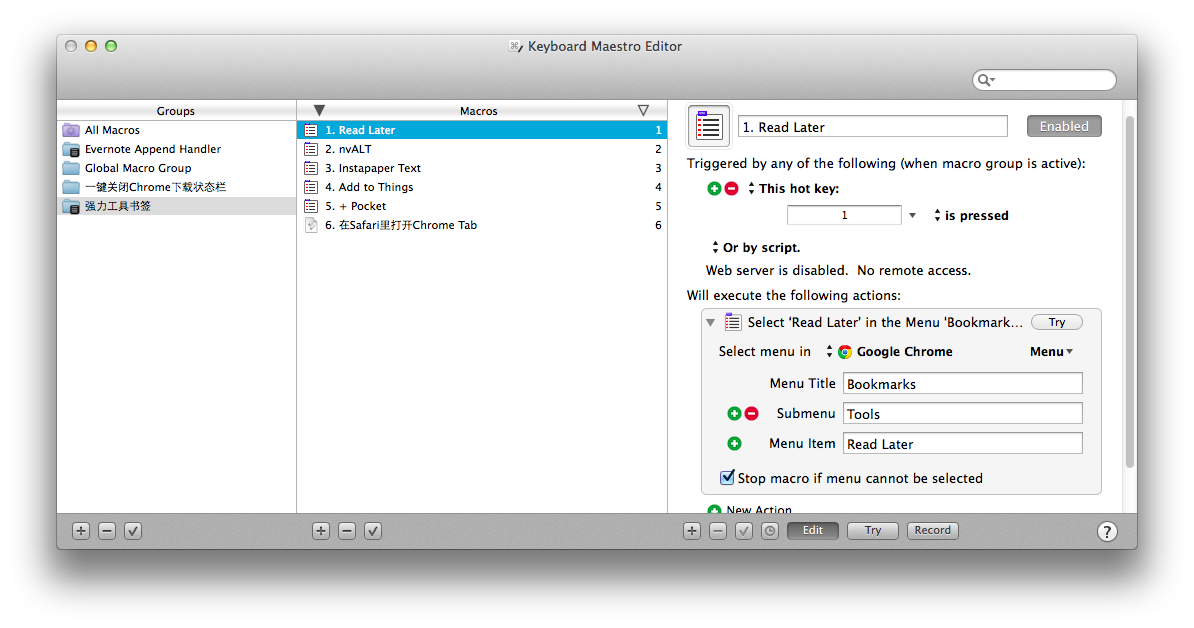The image size is (1194, 628).
Task: Open help with the question mark button
Action: tap(1107, 531)
